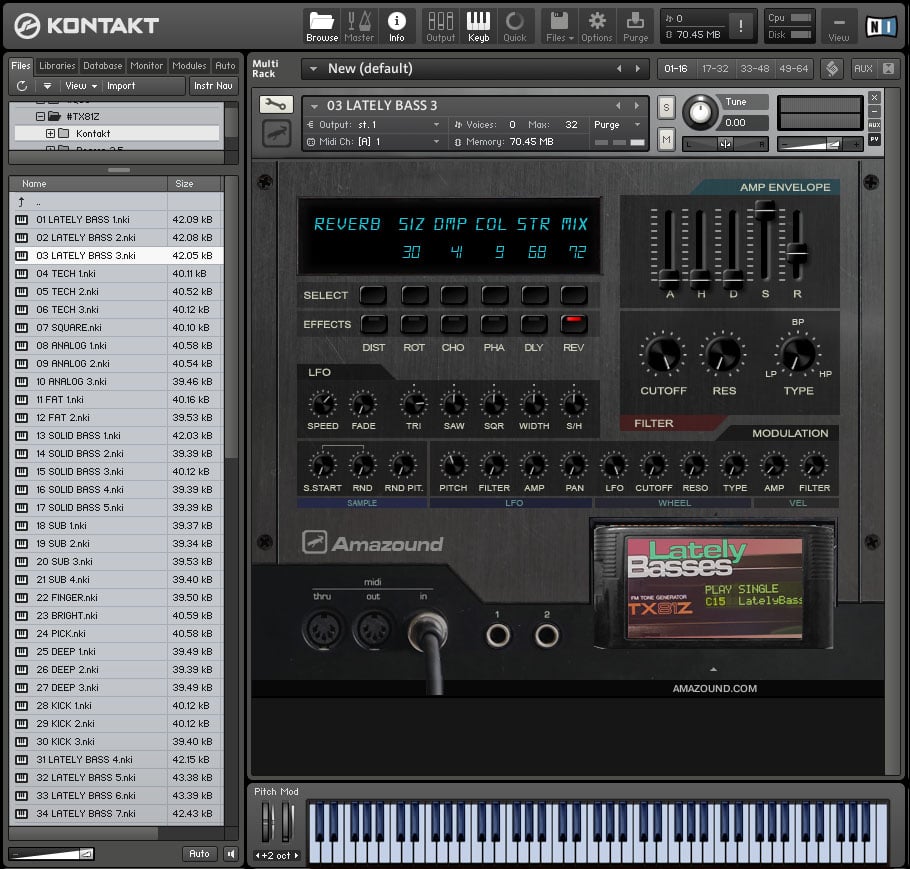The height and width of the screenshot is (869, 910).
Task: Go to parent folder in file list
Action: point(21,202)
